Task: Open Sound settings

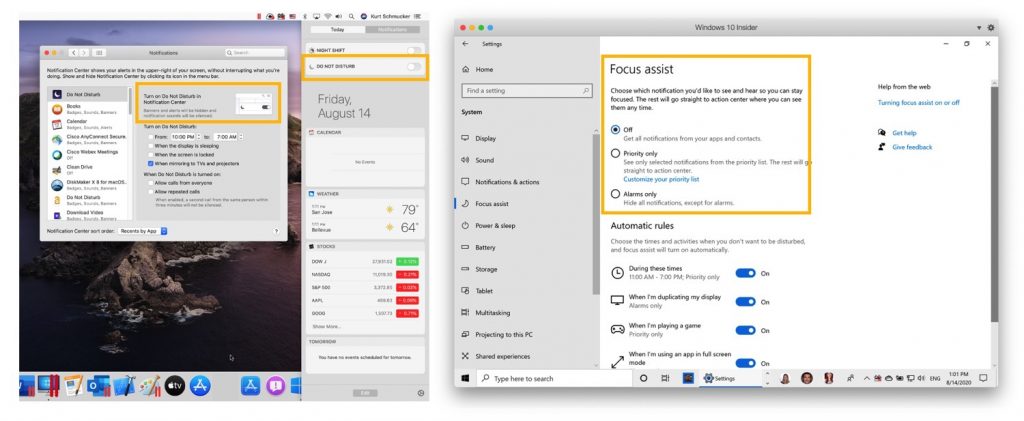Action: pyautogui.click(x=485, y=160)
